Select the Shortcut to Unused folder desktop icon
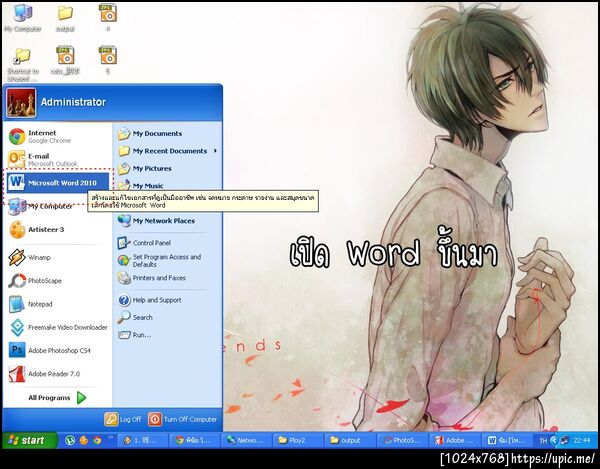Image resolution: width=600 pixels, height=469 pixels. pos(23,64)
